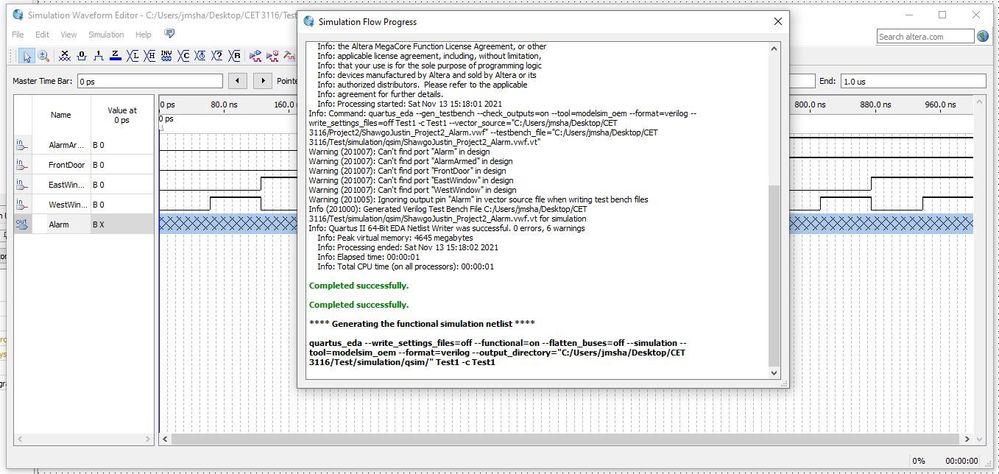Viewport: 999px width, 474px height.
Task: Click scroll-down arrow in progress dialog
Action: pos(774,373)
